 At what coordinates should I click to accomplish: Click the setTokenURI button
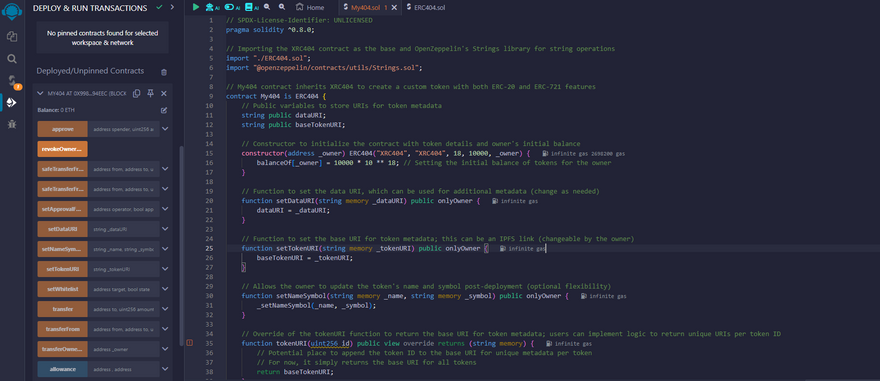[x=62, y=269]
